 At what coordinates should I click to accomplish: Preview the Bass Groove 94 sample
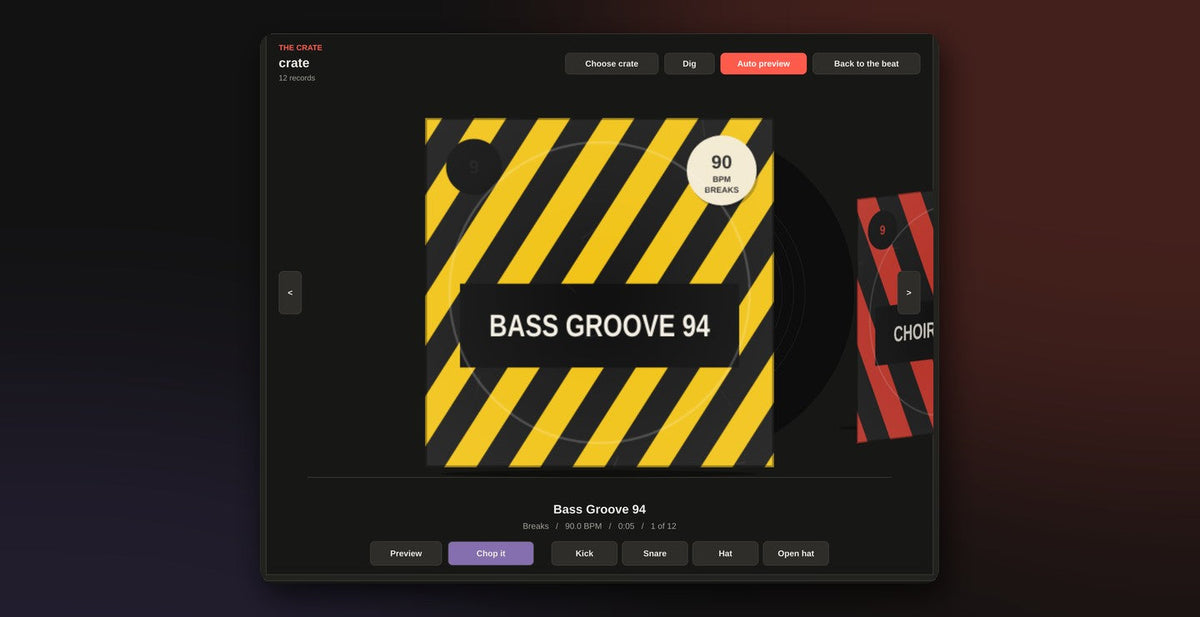tap(406, 553)
